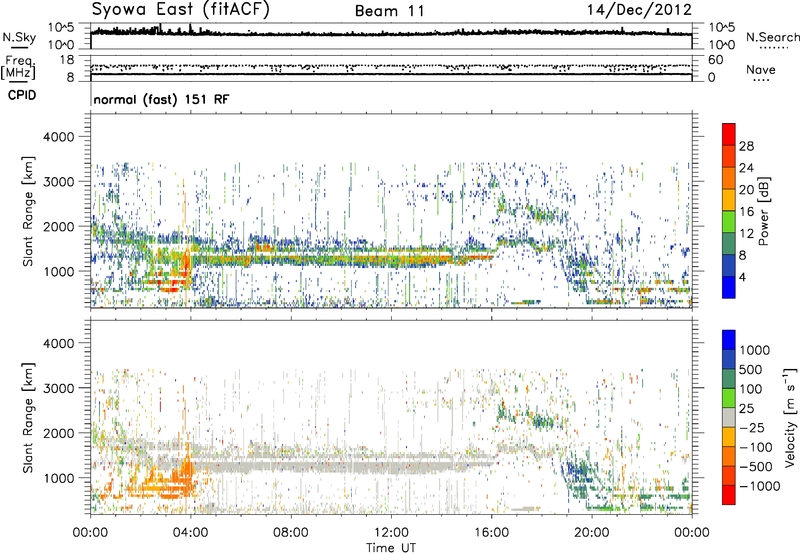Click the '04:00' time axis label

pos(190,533)
